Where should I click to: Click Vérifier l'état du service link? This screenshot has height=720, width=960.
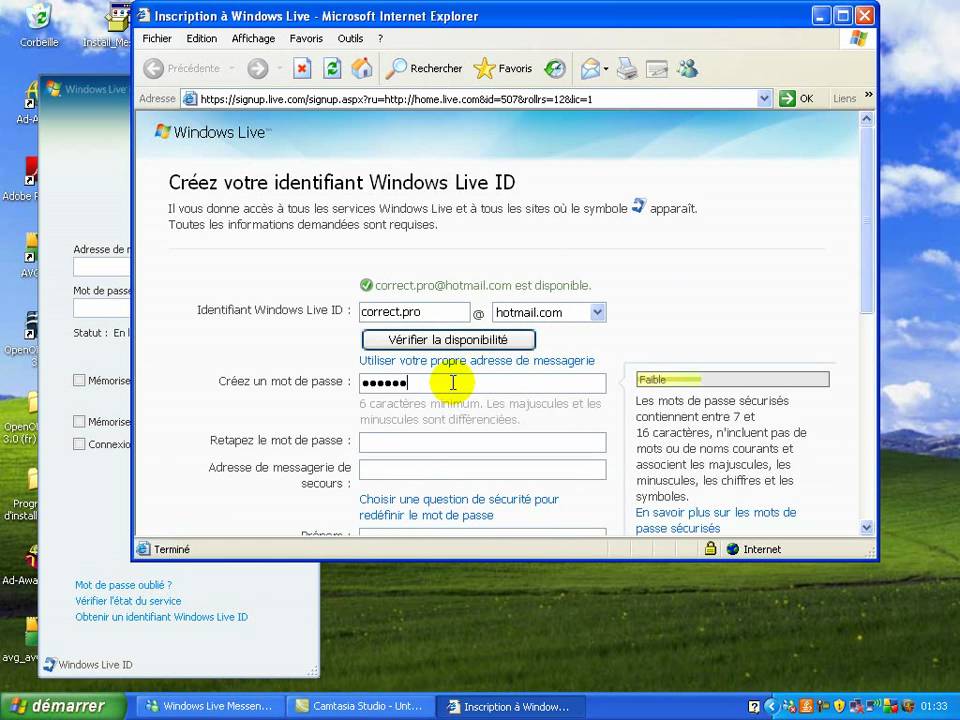point(128,601)
